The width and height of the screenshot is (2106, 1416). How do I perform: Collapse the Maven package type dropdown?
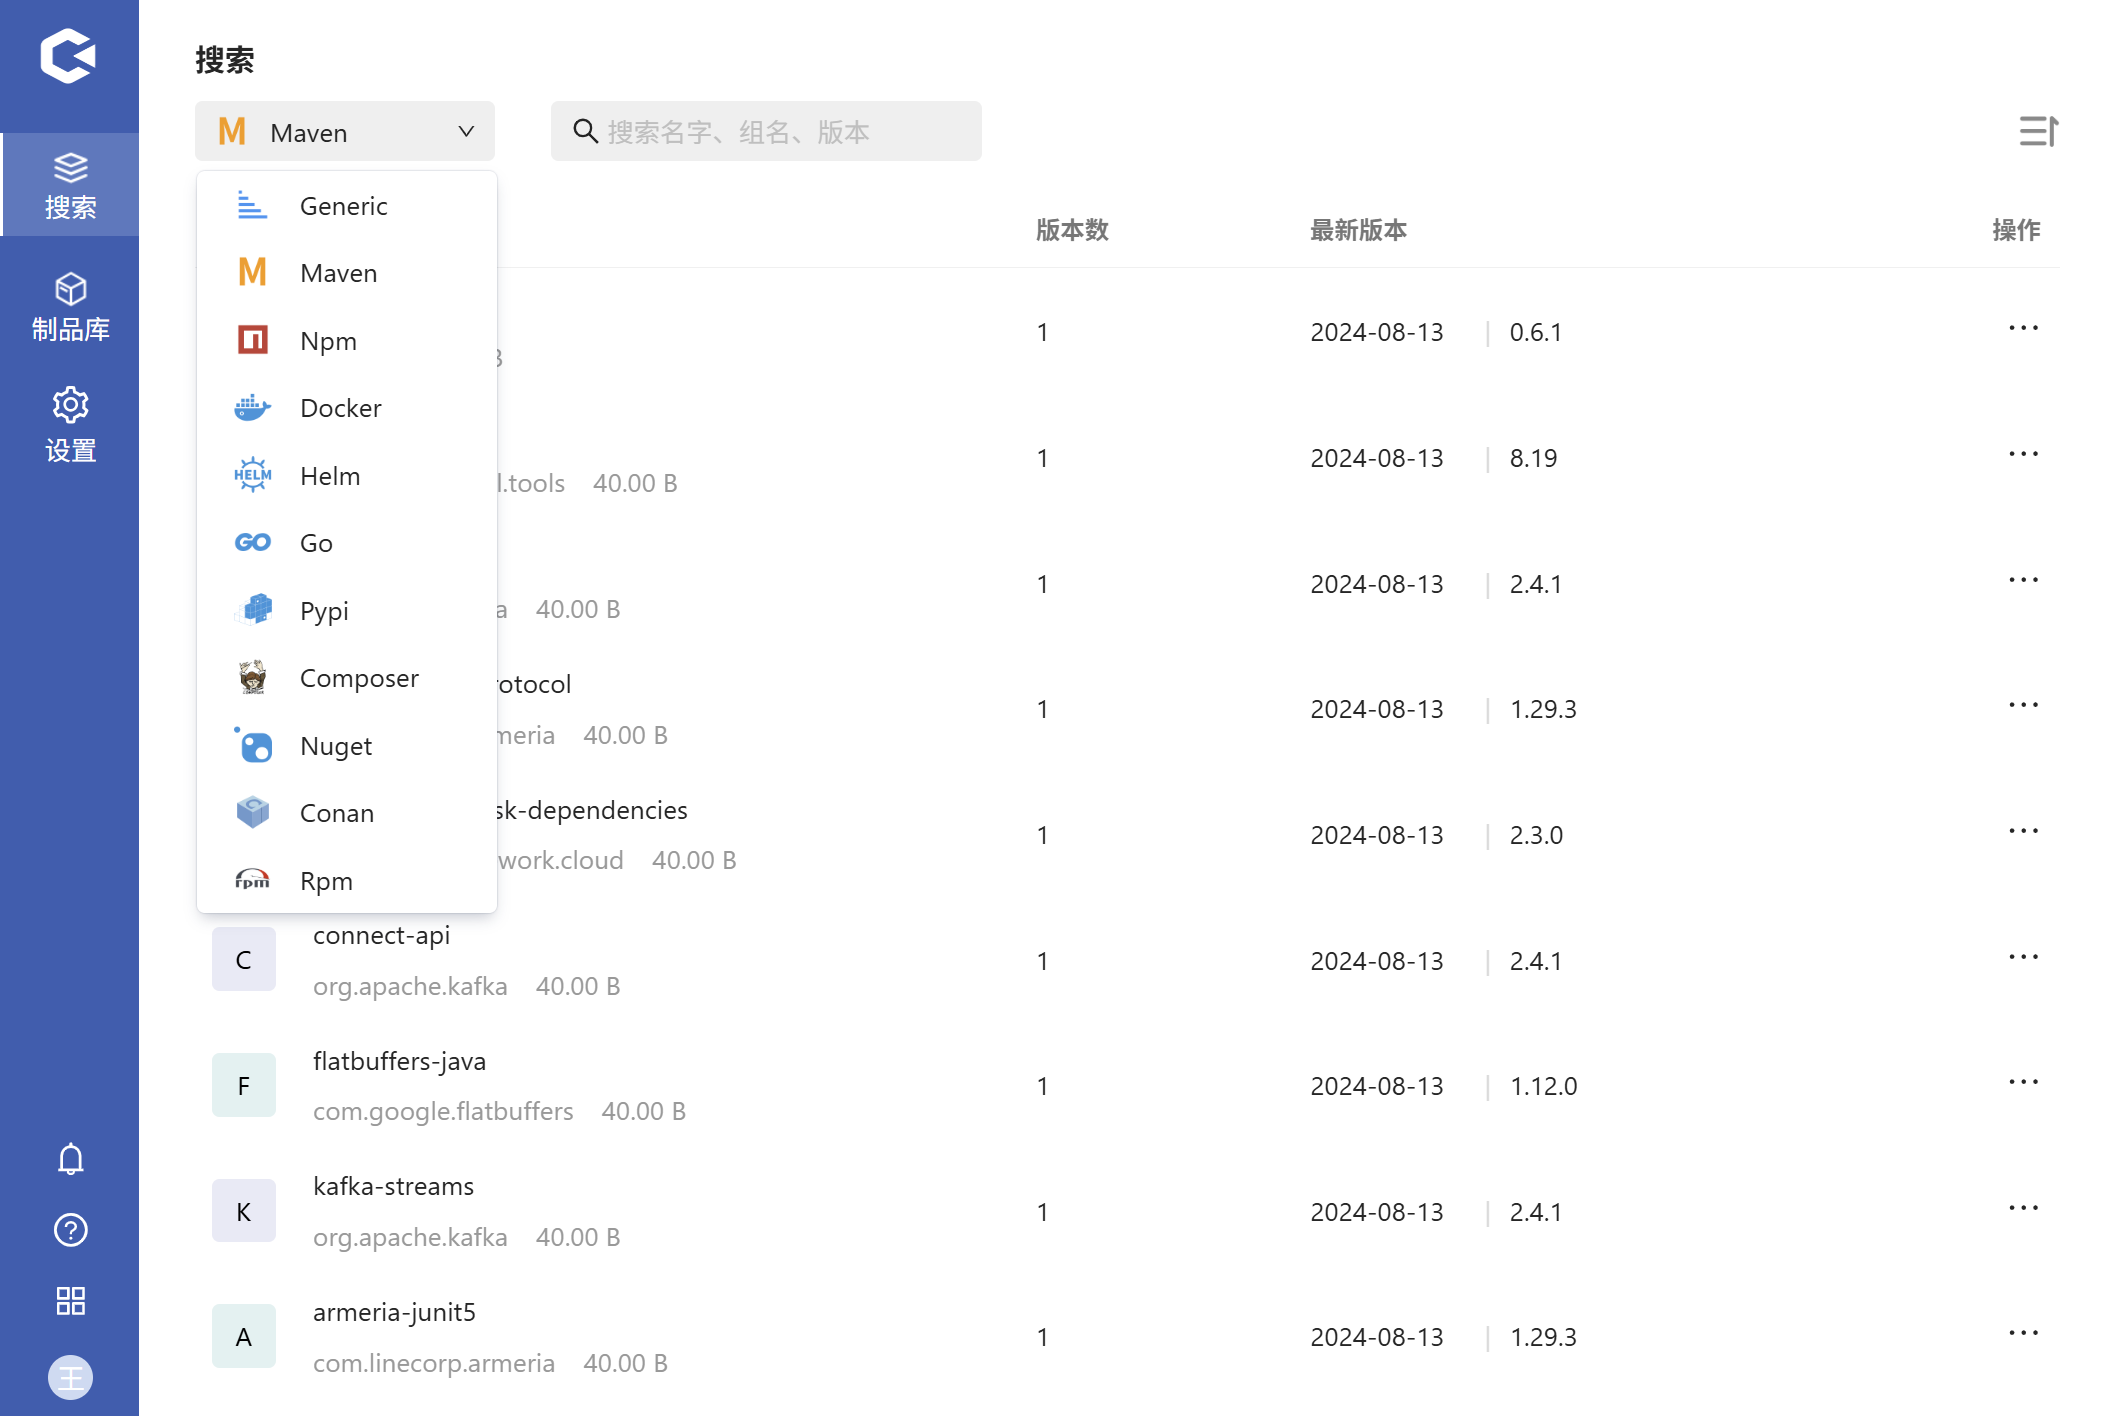click(x=344, y=132)
